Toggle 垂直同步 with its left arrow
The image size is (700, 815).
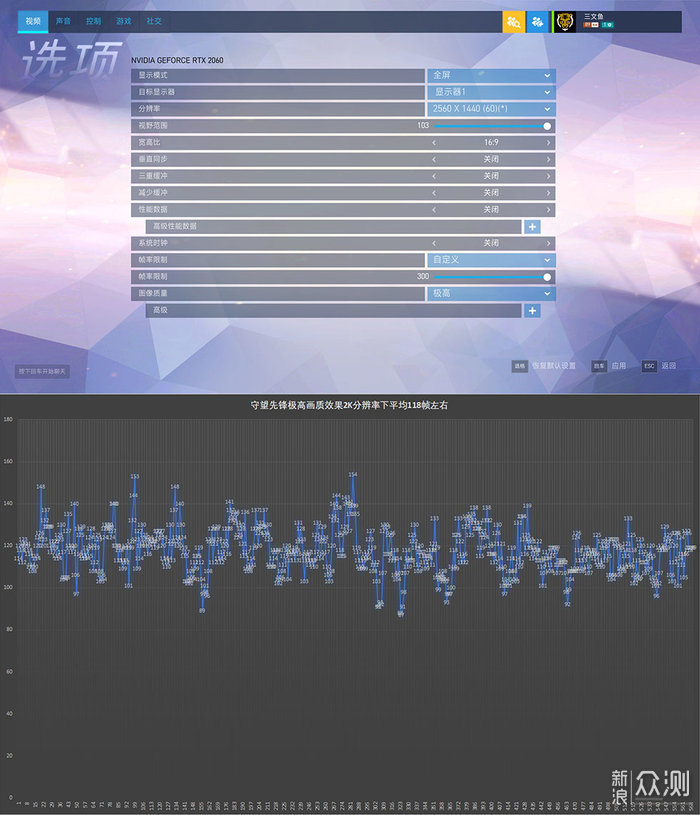[x=434, y=159]
